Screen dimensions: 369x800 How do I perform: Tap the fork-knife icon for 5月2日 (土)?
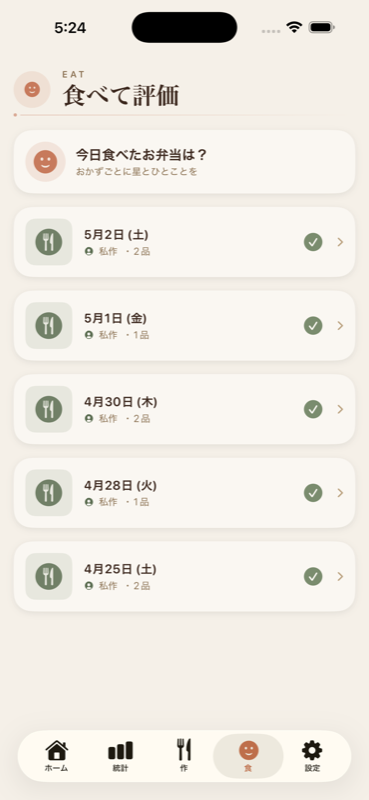[48, 242]
